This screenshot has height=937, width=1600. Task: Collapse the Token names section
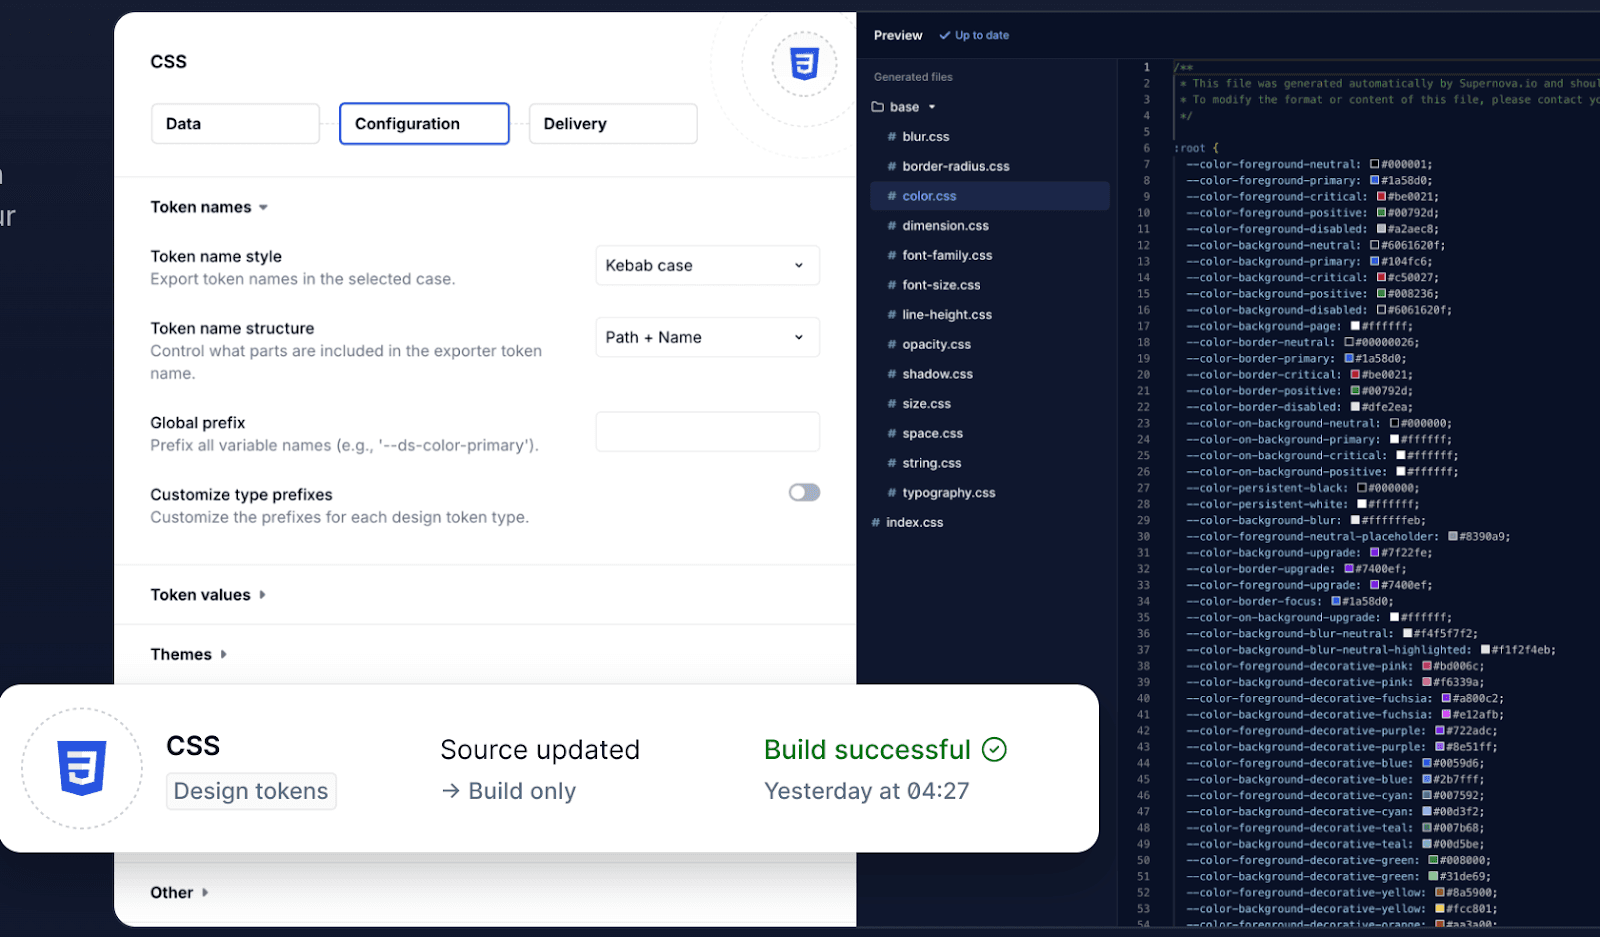(x=208, y=207)
